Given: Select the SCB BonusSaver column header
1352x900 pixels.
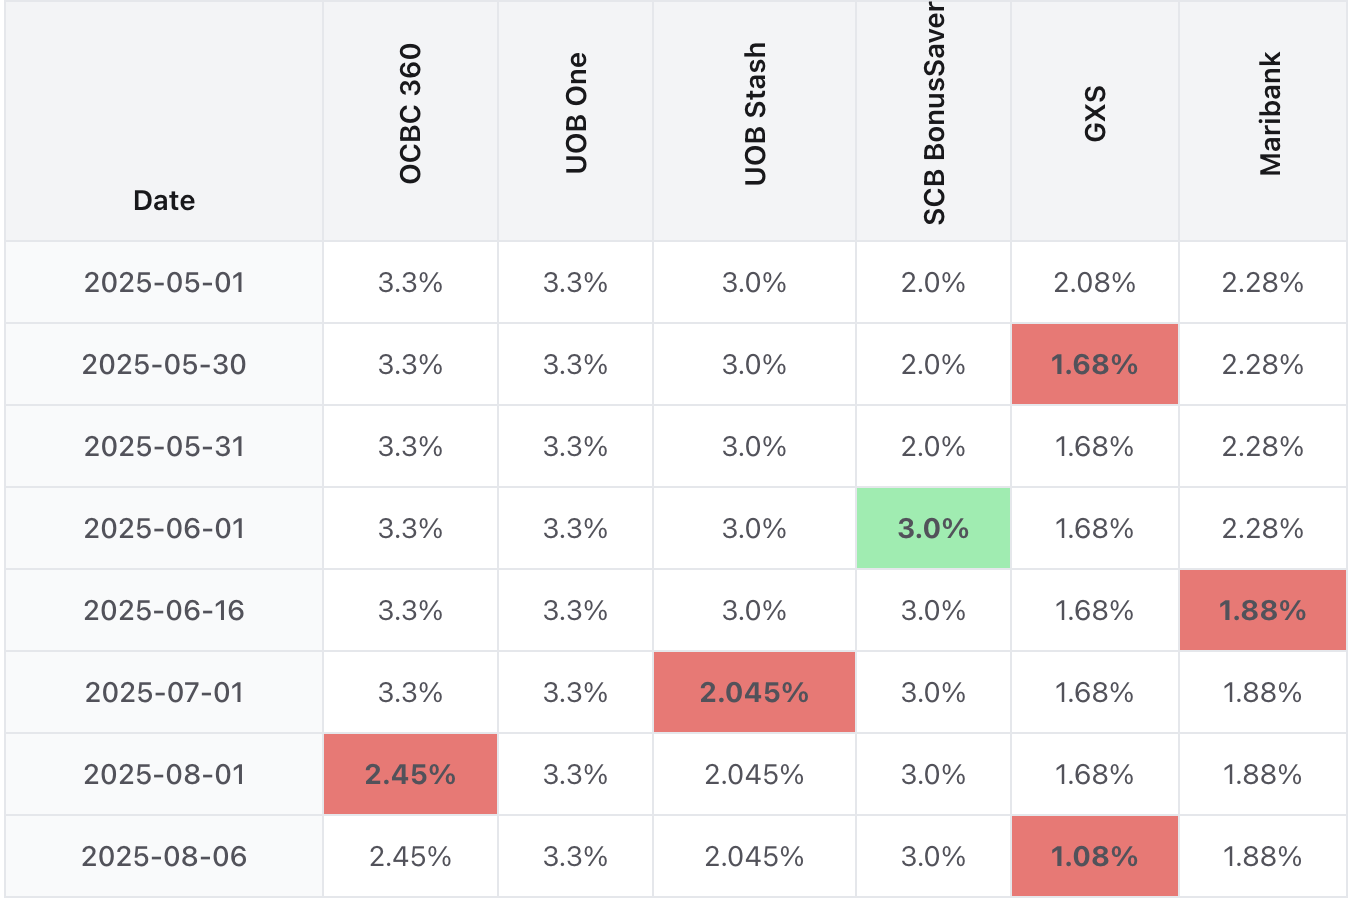Looking at the screenshot, I should tap(934, 114).
